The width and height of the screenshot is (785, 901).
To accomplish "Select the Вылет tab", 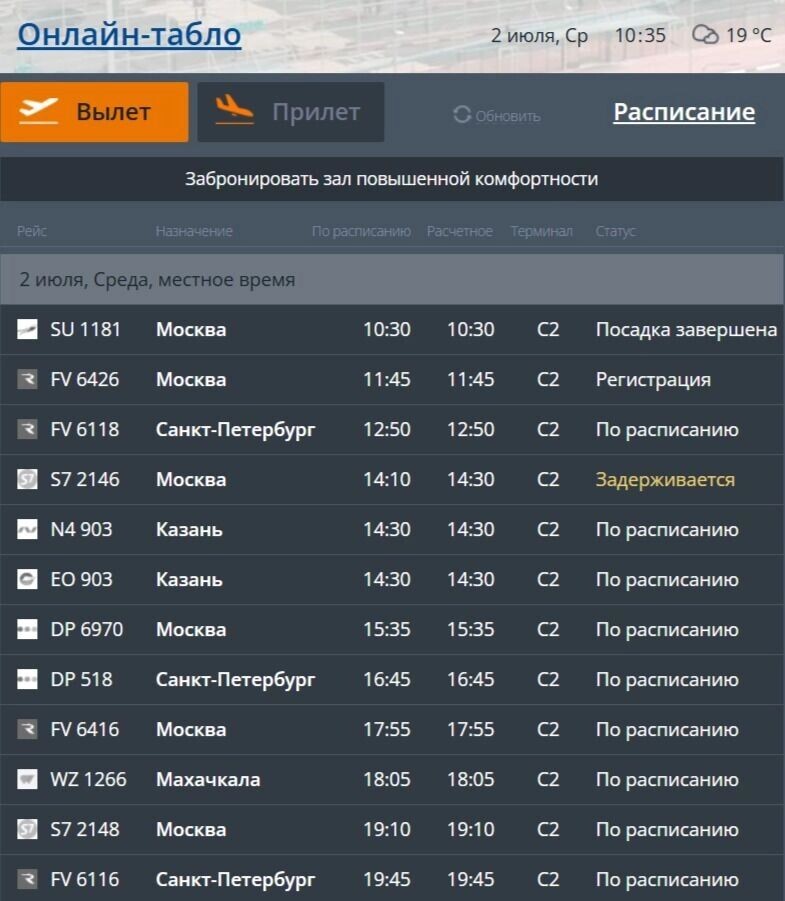I will click(95, 111).
